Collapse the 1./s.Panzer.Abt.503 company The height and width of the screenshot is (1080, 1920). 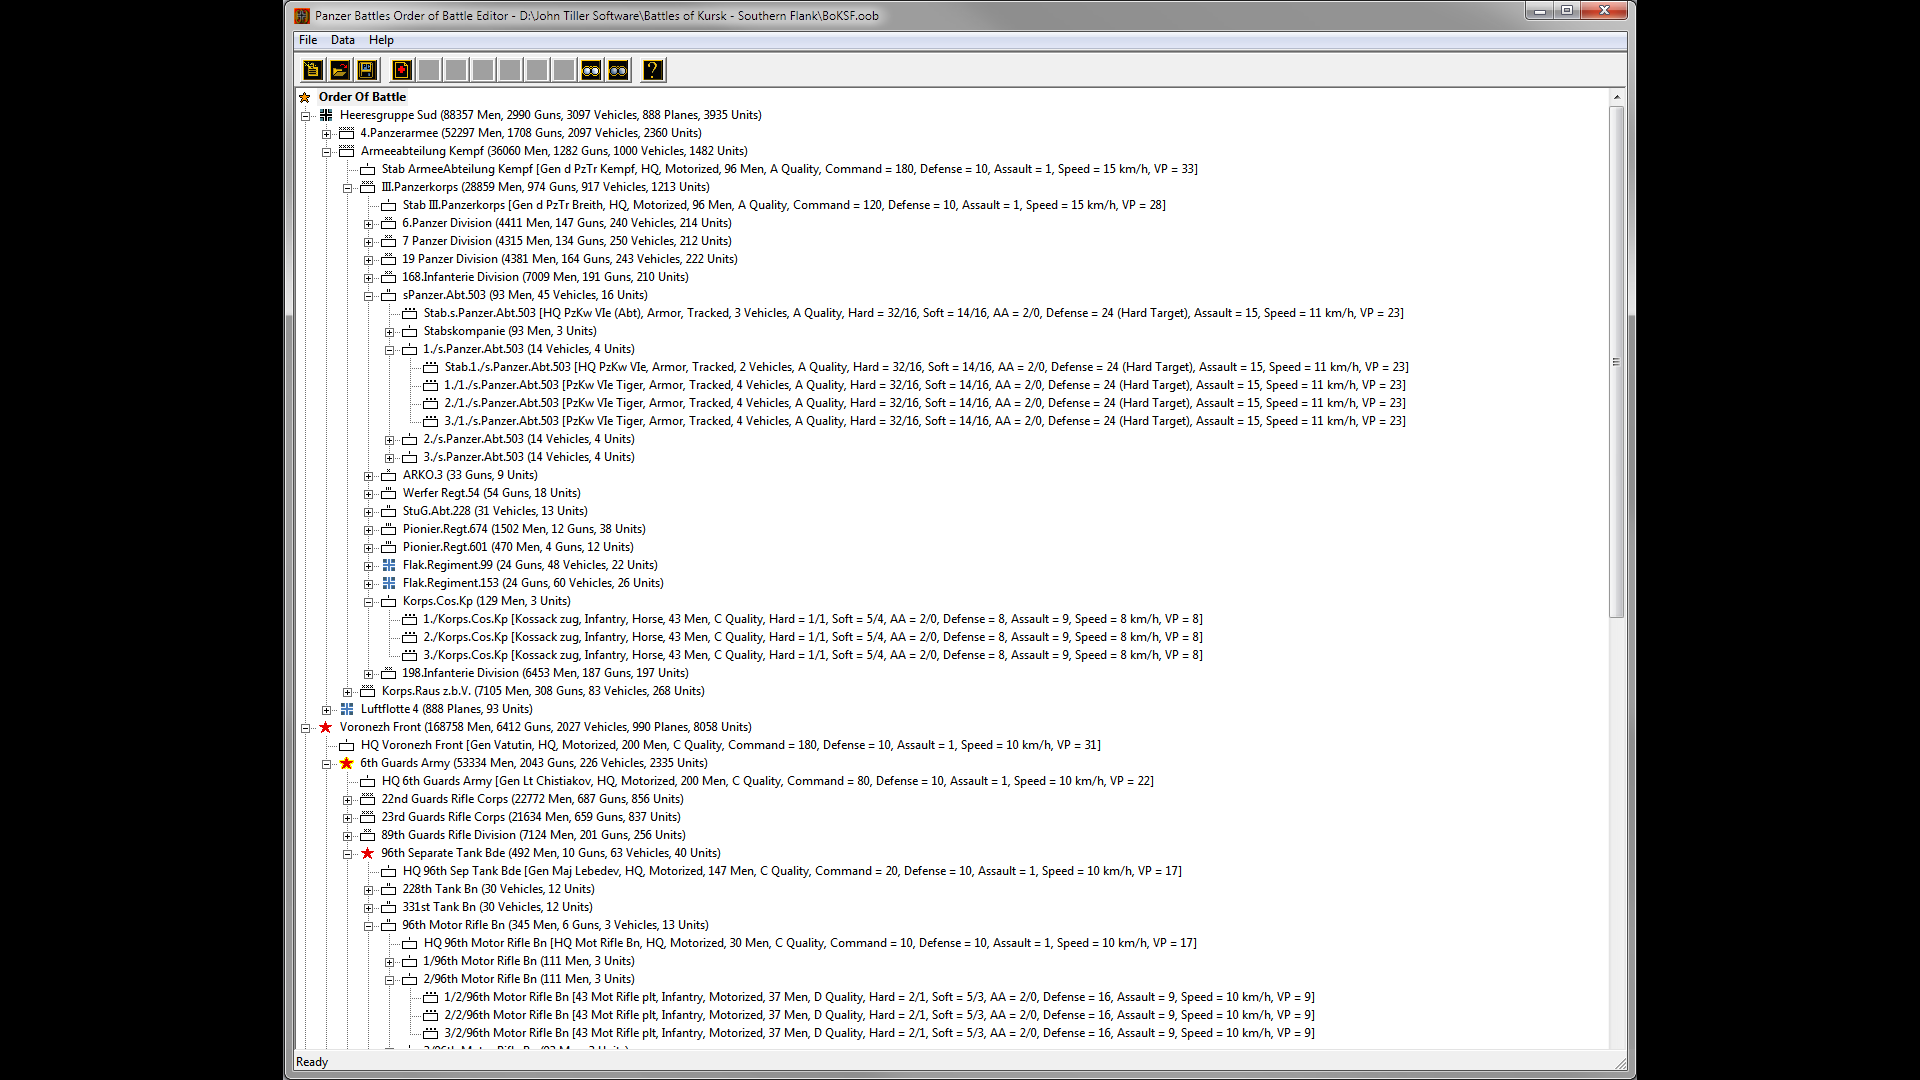(x=390, y=350)
